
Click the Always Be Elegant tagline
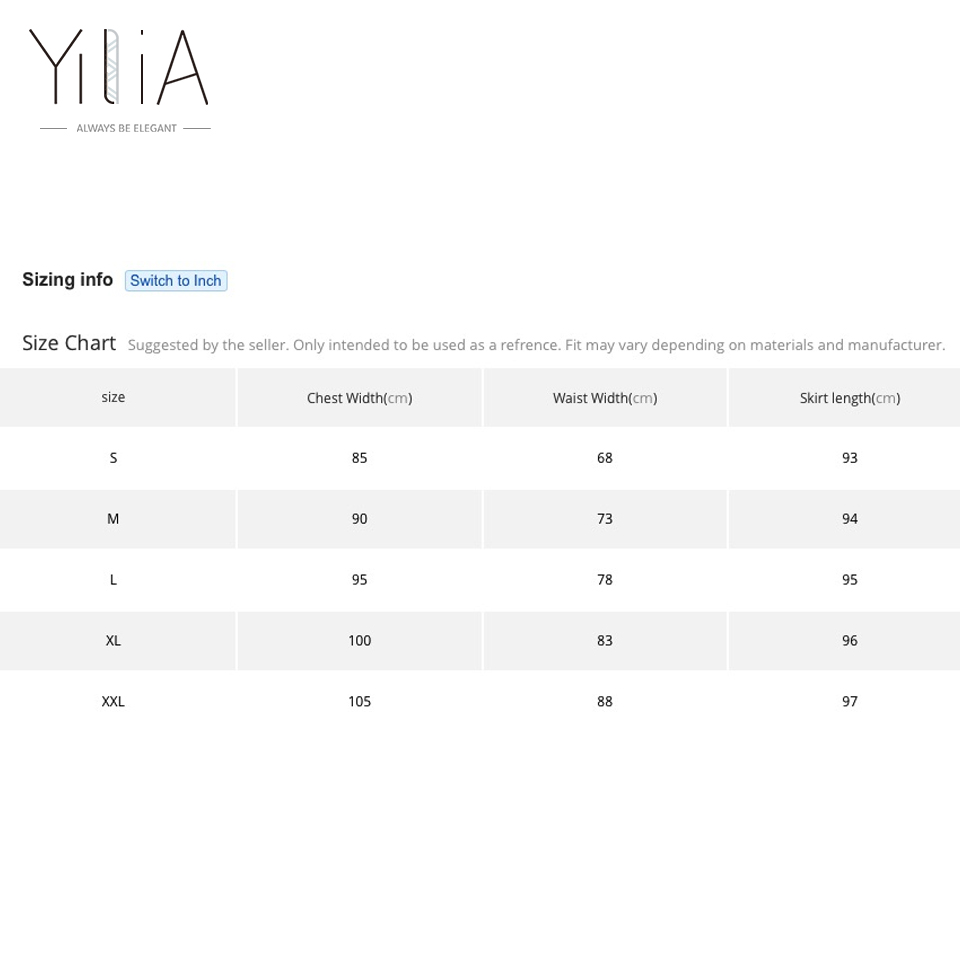[x=126, y=128]
